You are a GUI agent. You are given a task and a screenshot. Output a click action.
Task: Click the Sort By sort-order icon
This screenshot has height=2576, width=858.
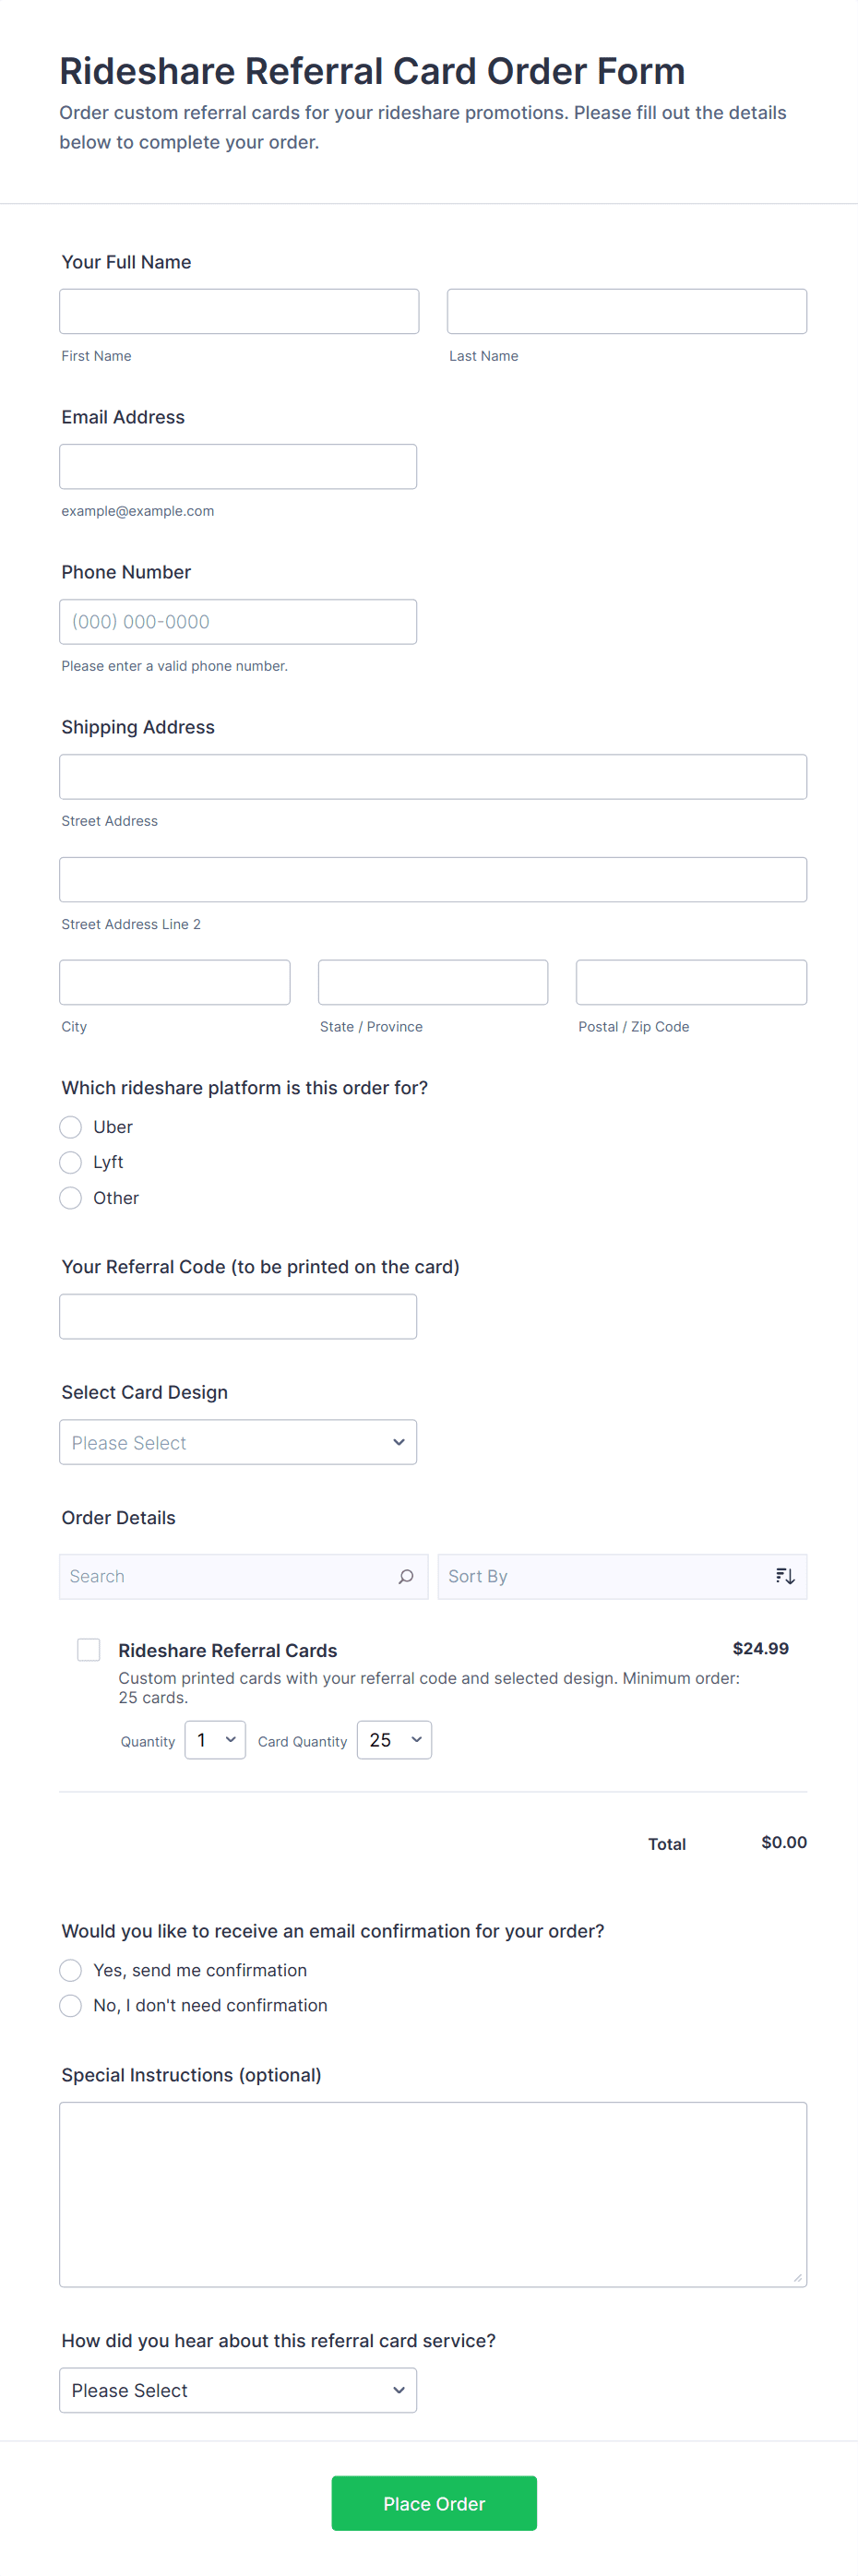click(x=785, y=1576)
